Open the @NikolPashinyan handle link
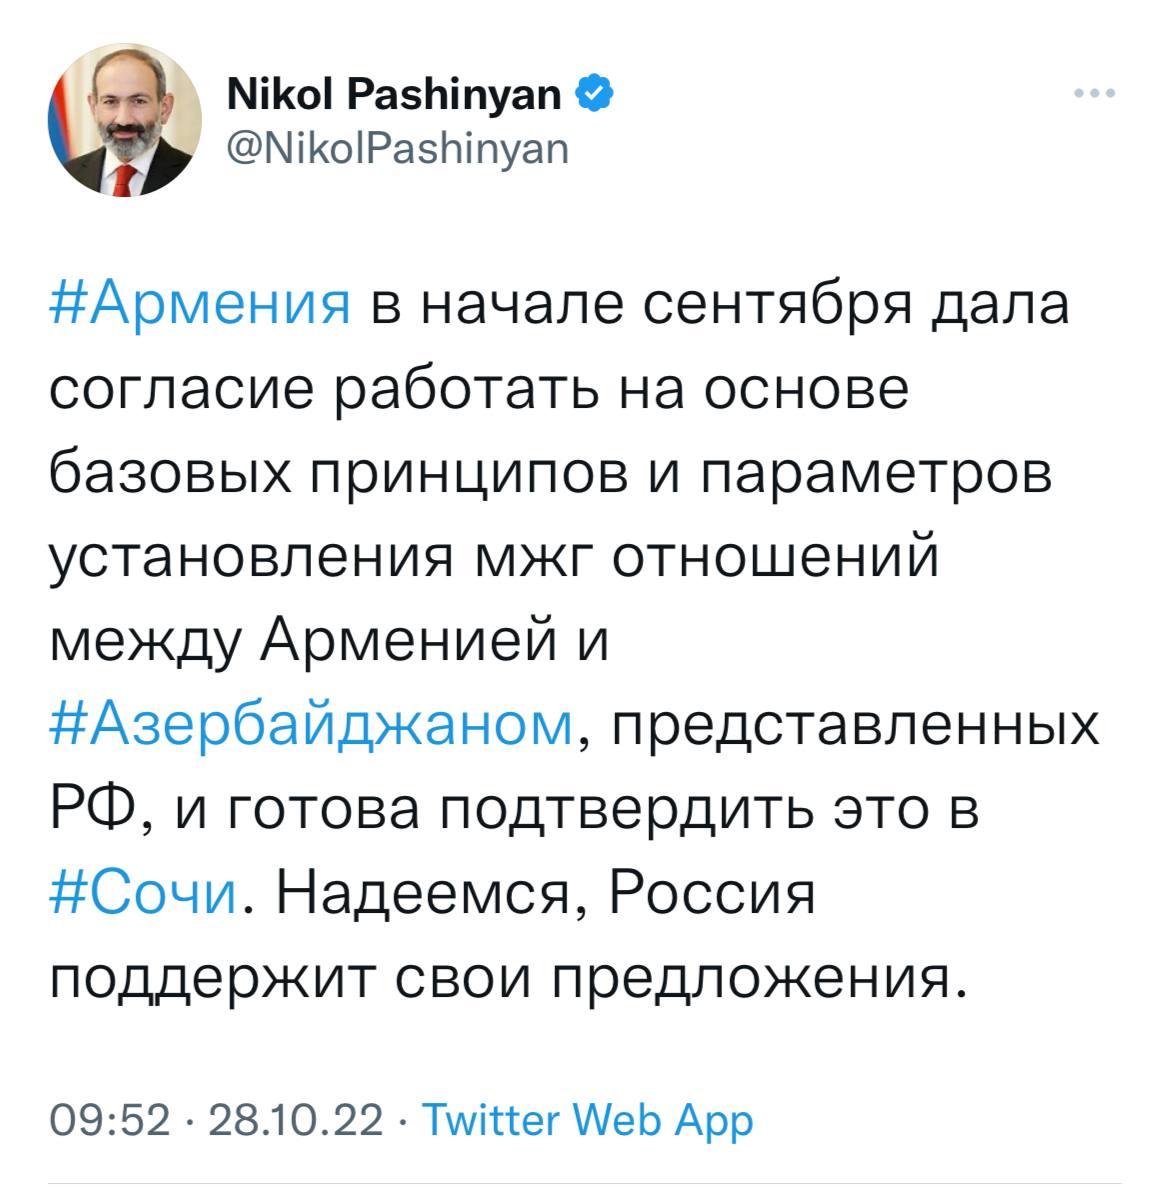 [398, 147]
